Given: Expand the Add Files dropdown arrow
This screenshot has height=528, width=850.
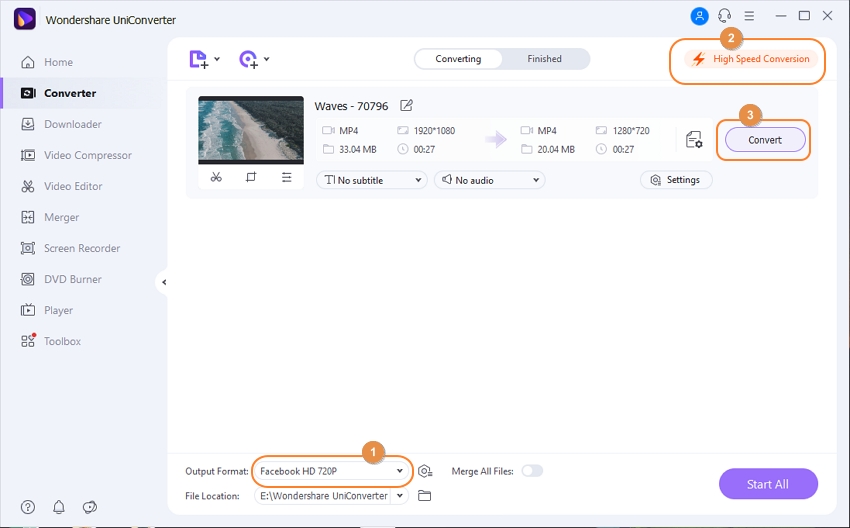Looking at the screenshot, I should (217, 59).
